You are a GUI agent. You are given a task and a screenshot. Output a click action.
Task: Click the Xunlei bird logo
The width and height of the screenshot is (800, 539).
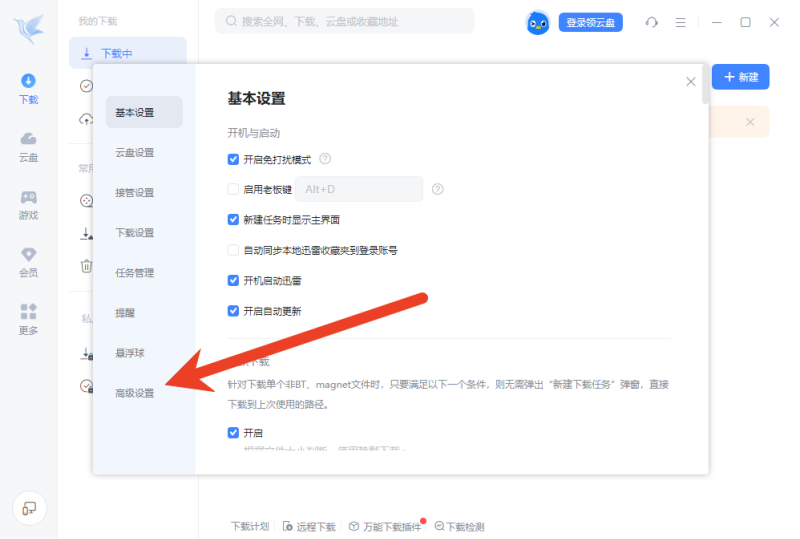click(29, 29)
